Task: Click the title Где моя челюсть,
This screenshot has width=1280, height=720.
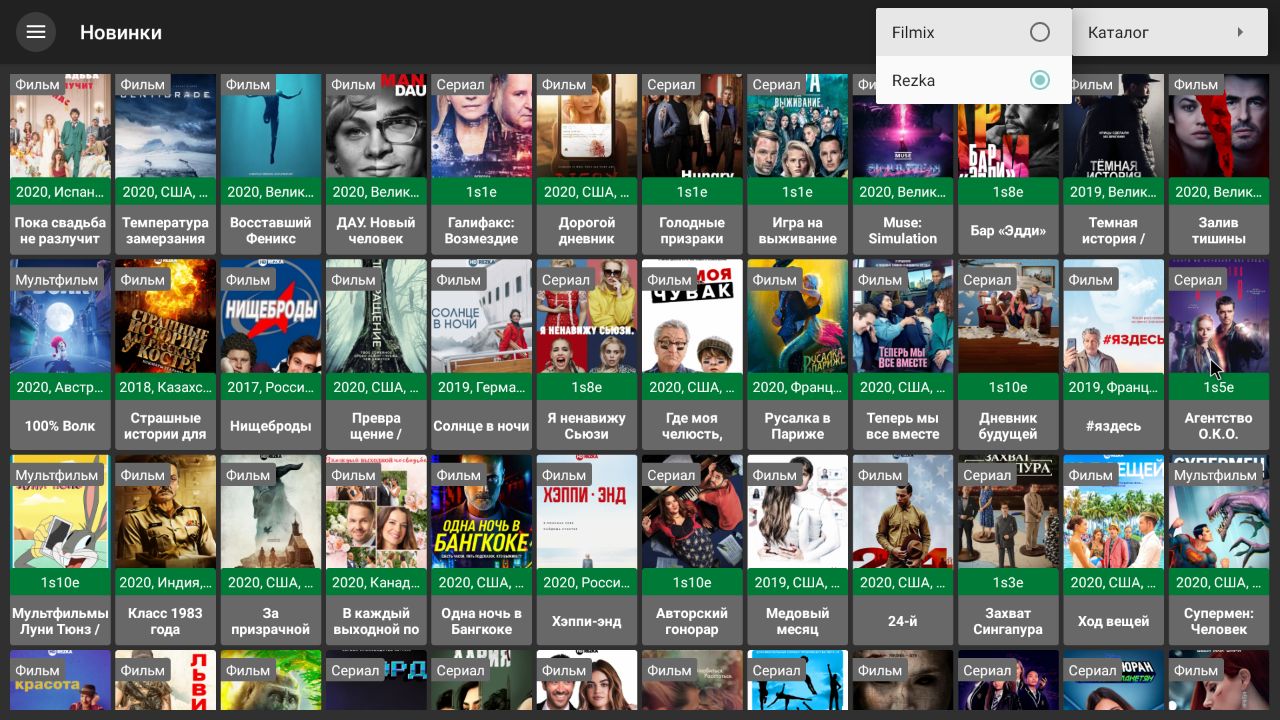Action: coord(692,426)
